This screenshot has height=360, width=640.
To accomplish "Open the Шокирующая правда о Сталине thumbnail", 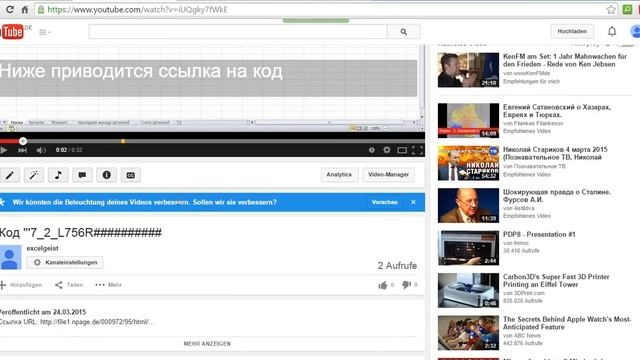I will click(468, 205).
